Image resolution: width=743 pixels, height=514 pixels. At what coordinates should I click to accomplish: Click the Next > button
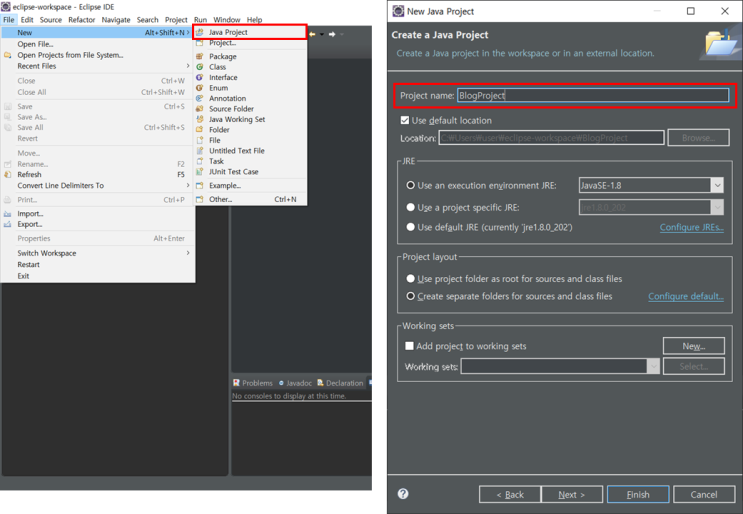tap(572, 495)
